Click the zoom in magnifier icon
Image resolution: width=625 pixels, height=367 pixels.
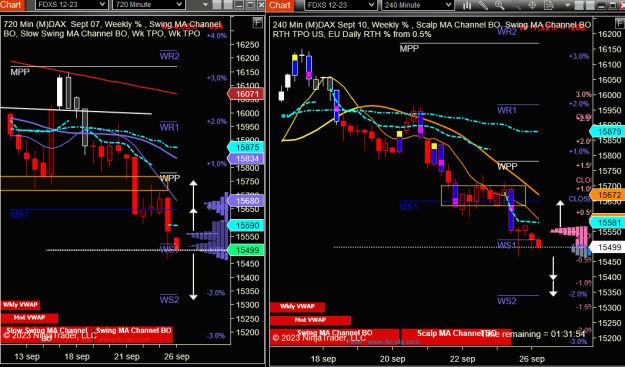pos(499,5)
